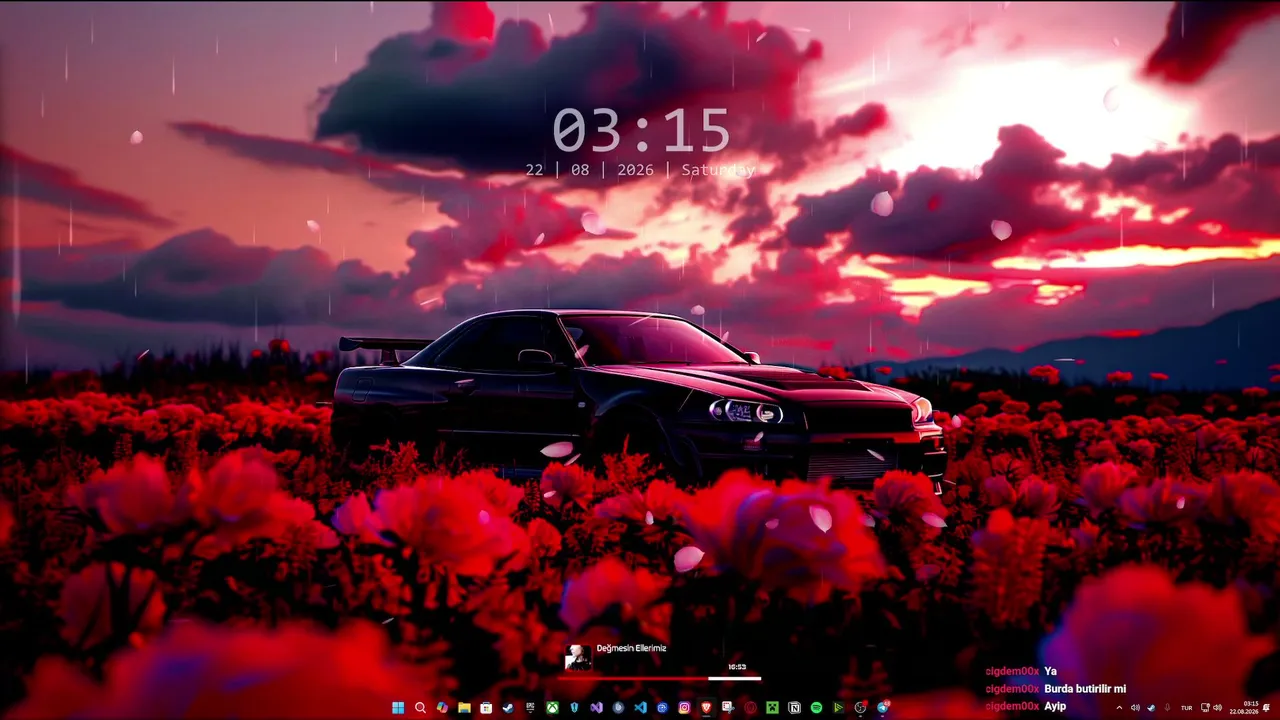This screenshot has height=720, width=1280.
Task: Open the Snipping Tool from taskbar
Action: pos(728,708)
